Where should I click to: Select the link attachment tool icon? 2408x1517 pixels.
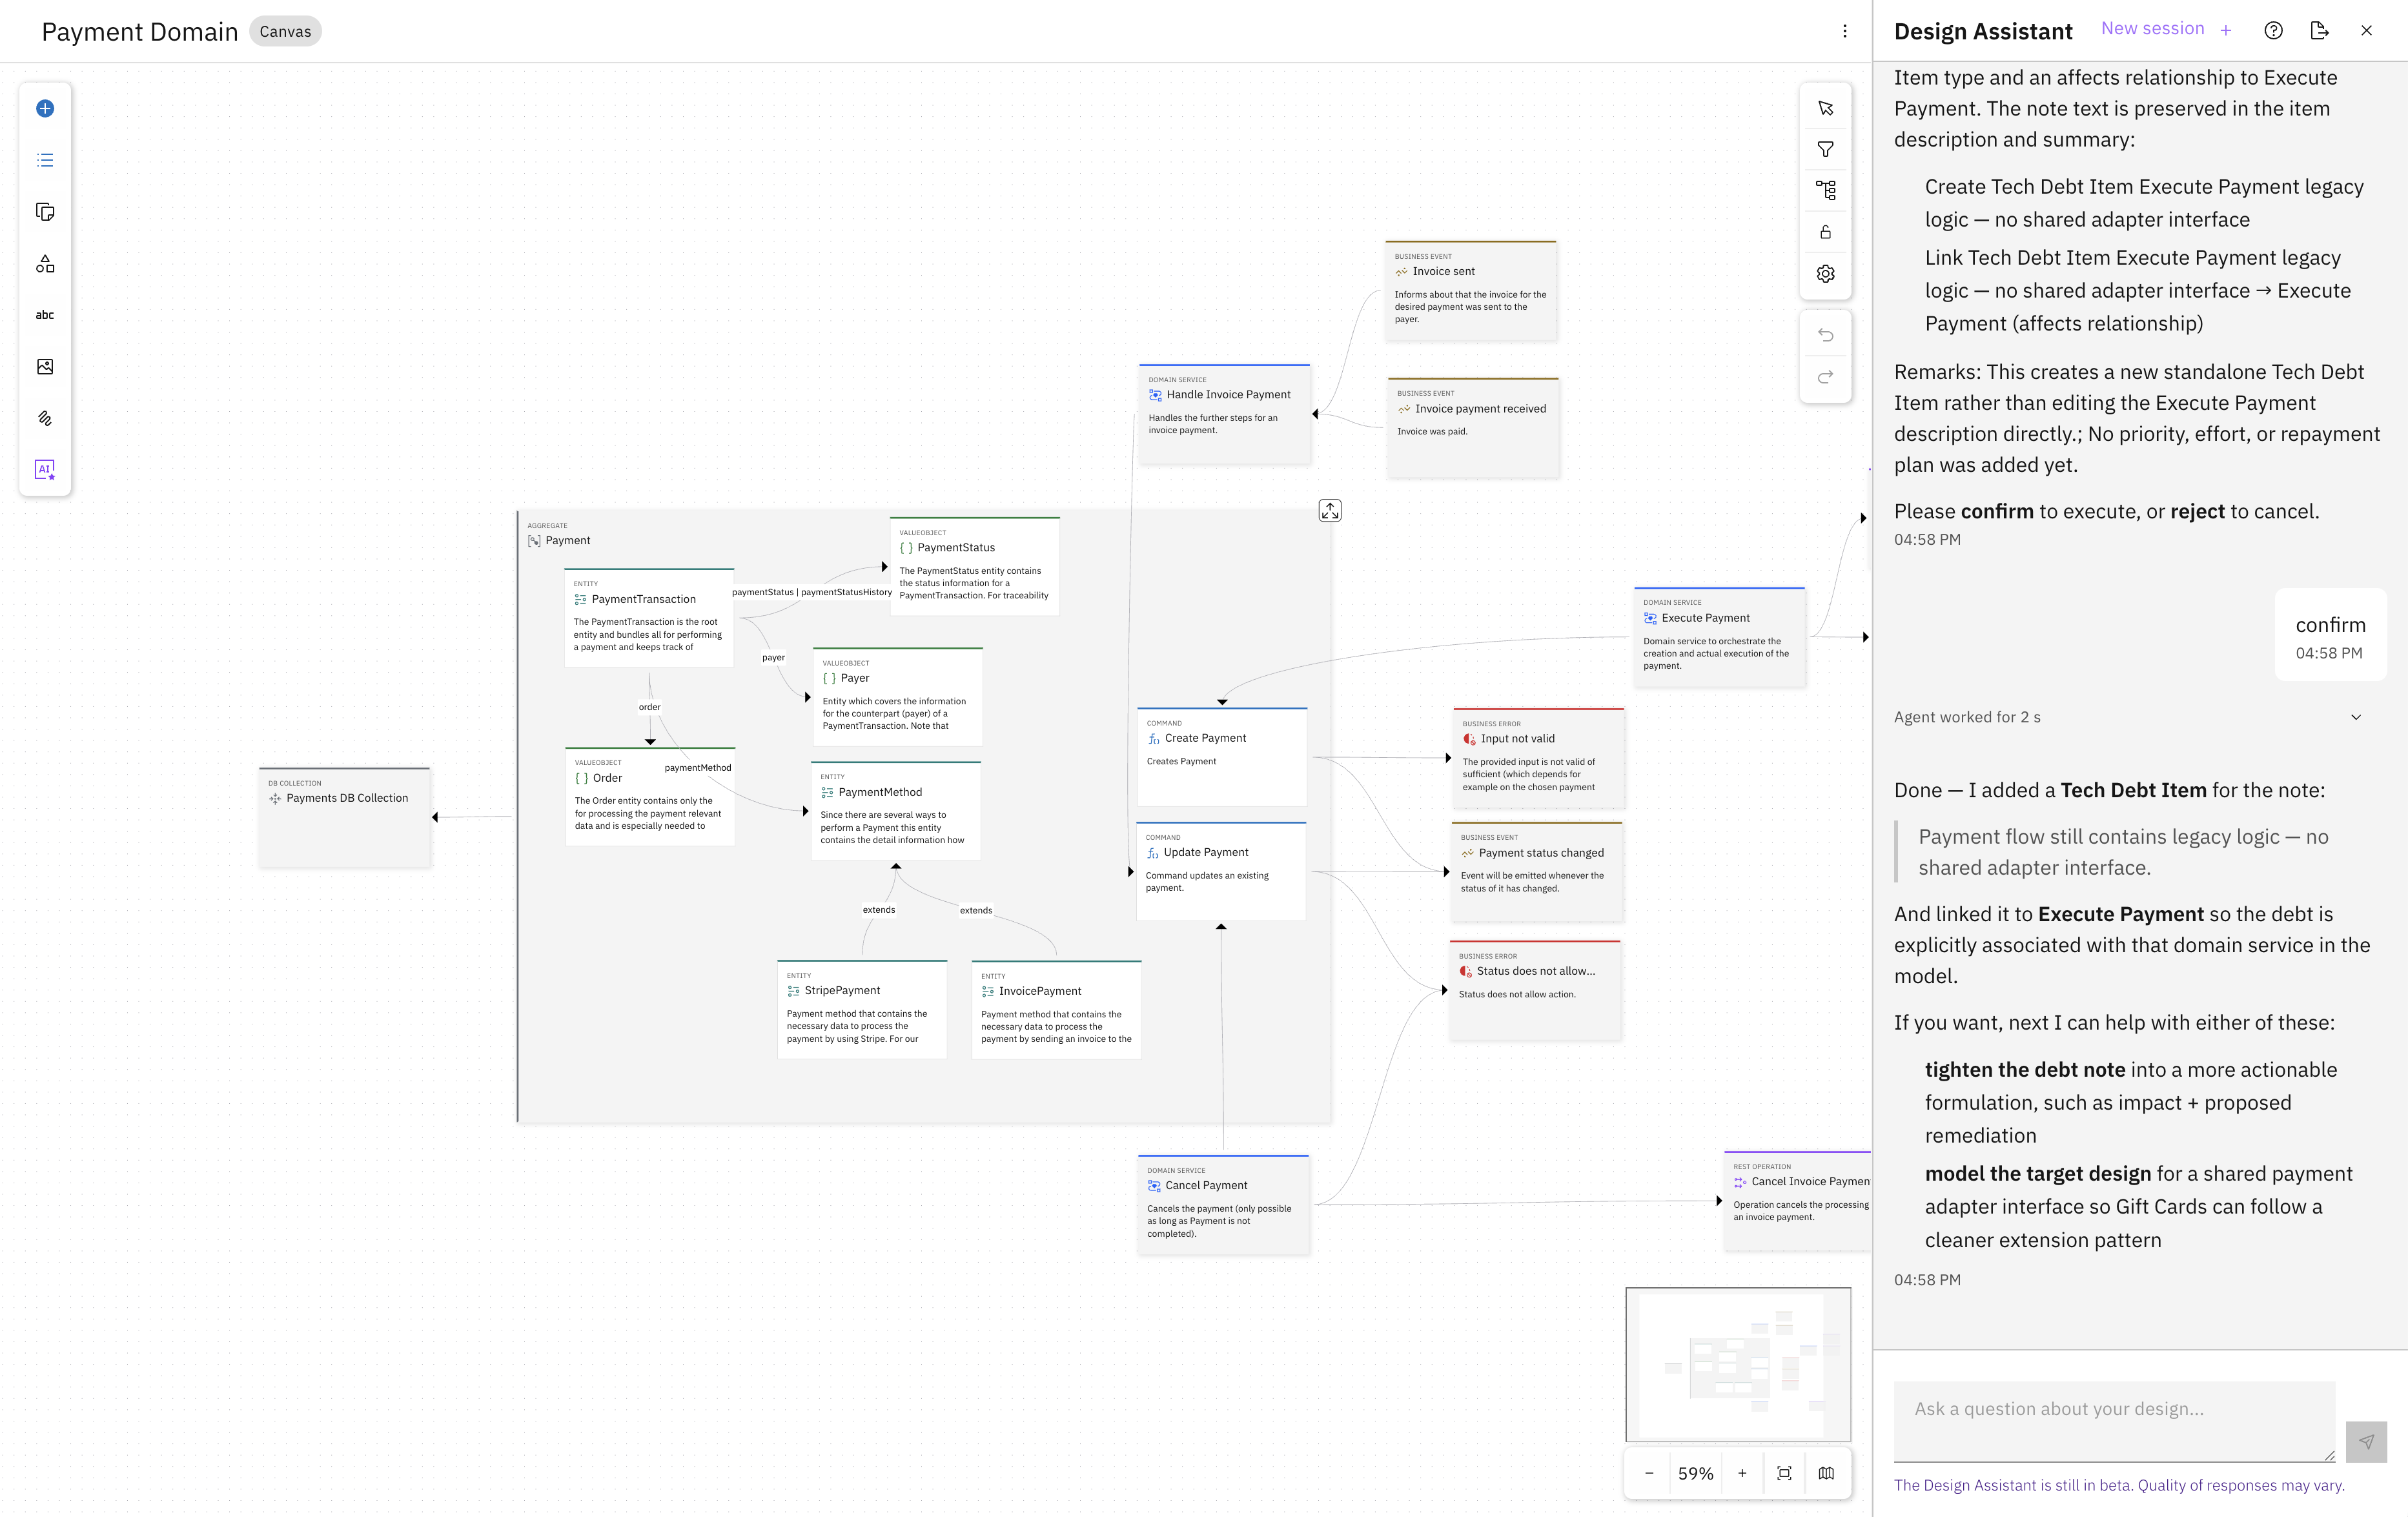click(x=45, y=419)
